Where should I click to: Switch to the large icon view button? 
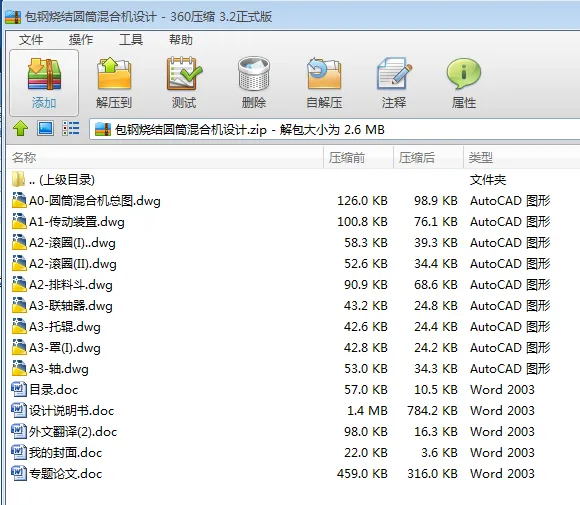coord(45,129)
